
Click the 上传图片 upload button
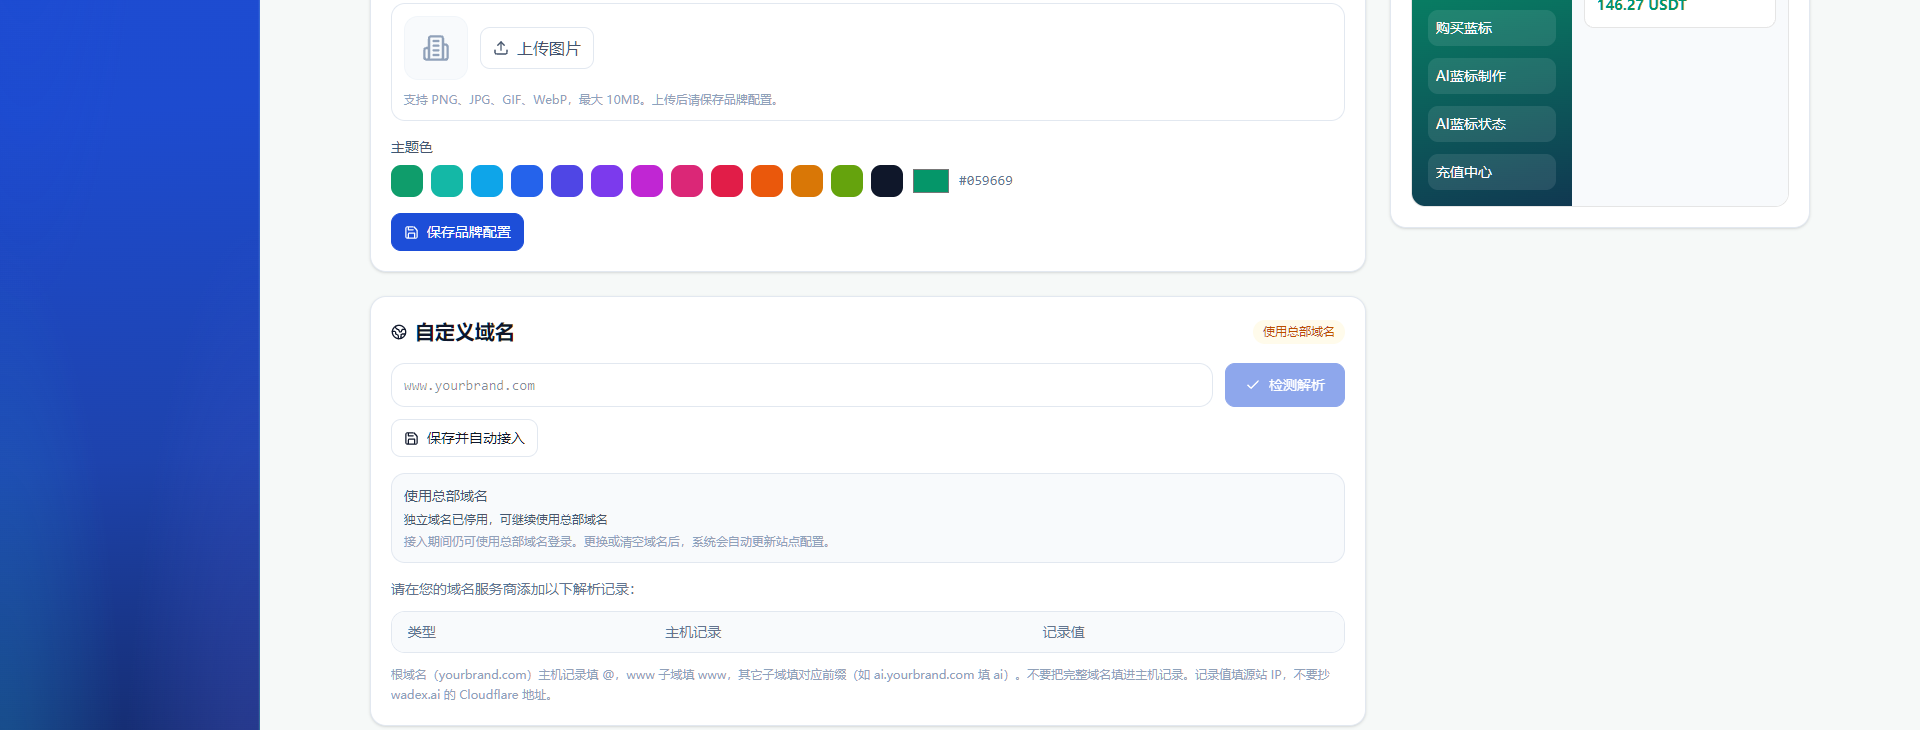click(537, 48)
